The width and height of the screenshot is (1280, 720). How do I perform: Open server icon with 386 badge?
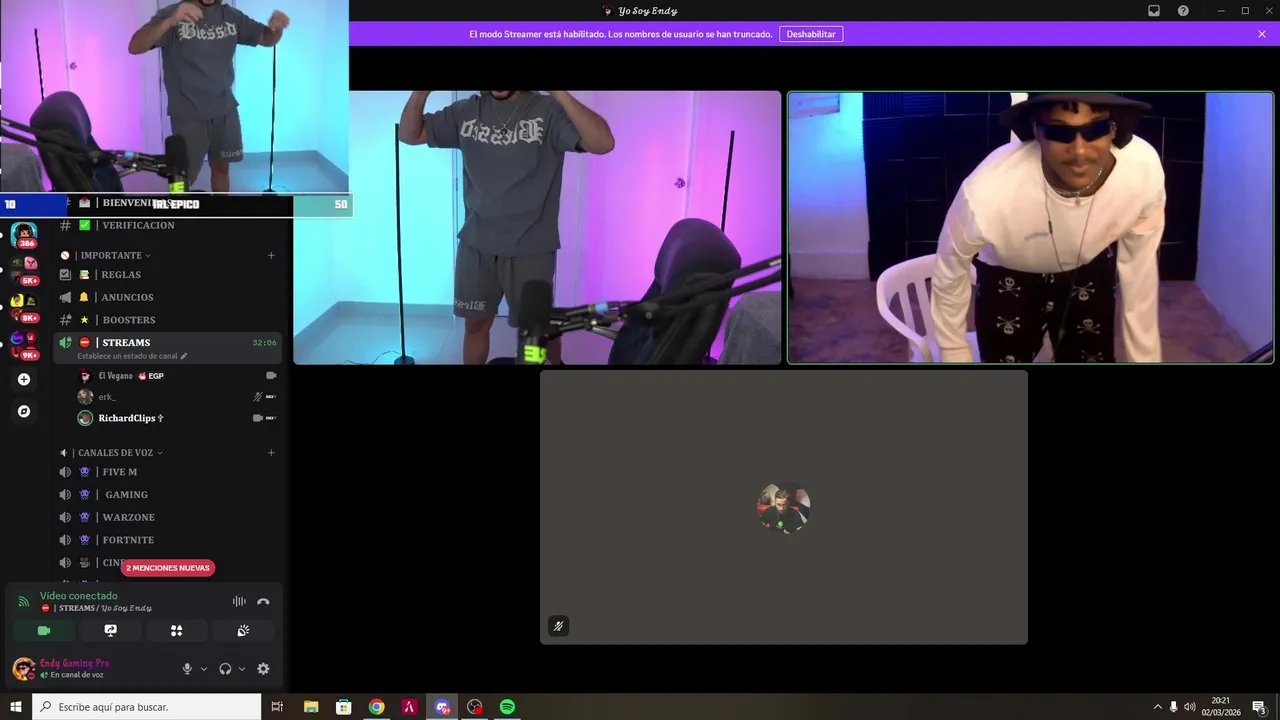click(x=24, y=235)
